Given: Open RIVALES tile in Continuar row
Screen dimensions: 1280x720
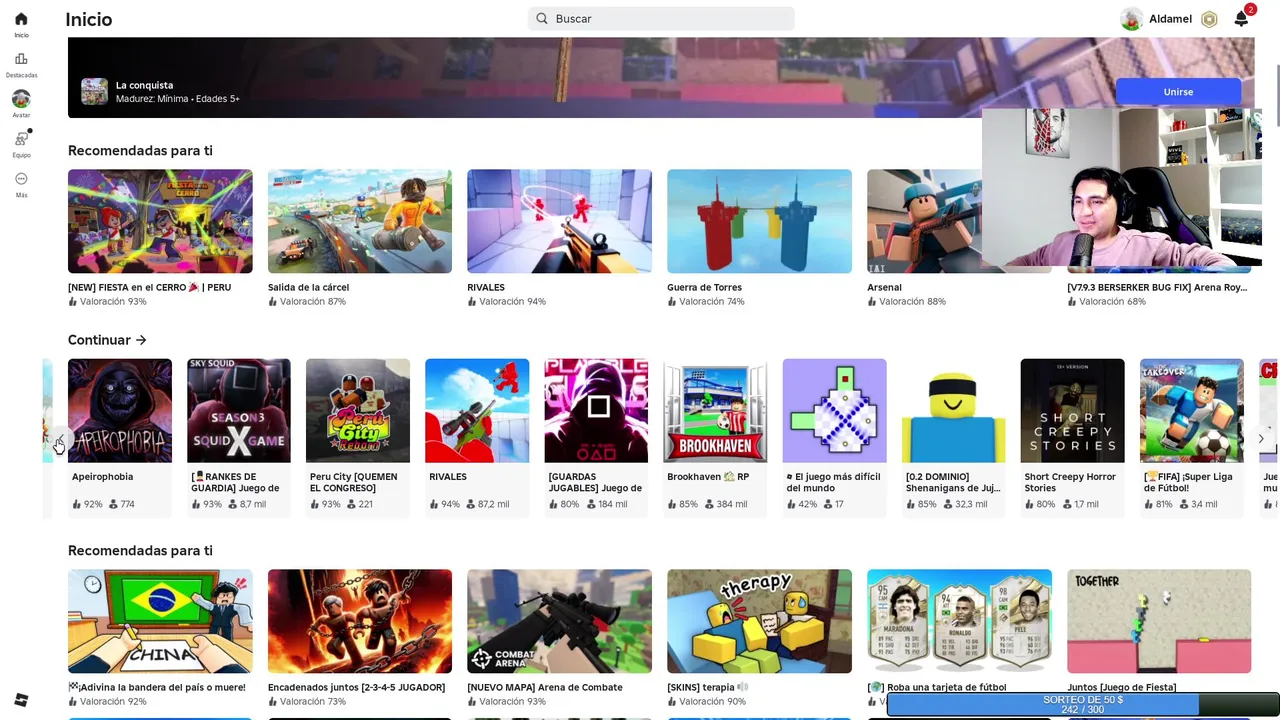Looking at the screenshot, I should pos(477,411).
